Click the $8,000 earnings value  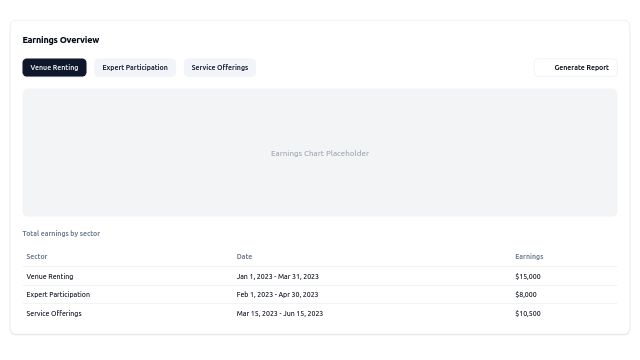tap(526, 294)
